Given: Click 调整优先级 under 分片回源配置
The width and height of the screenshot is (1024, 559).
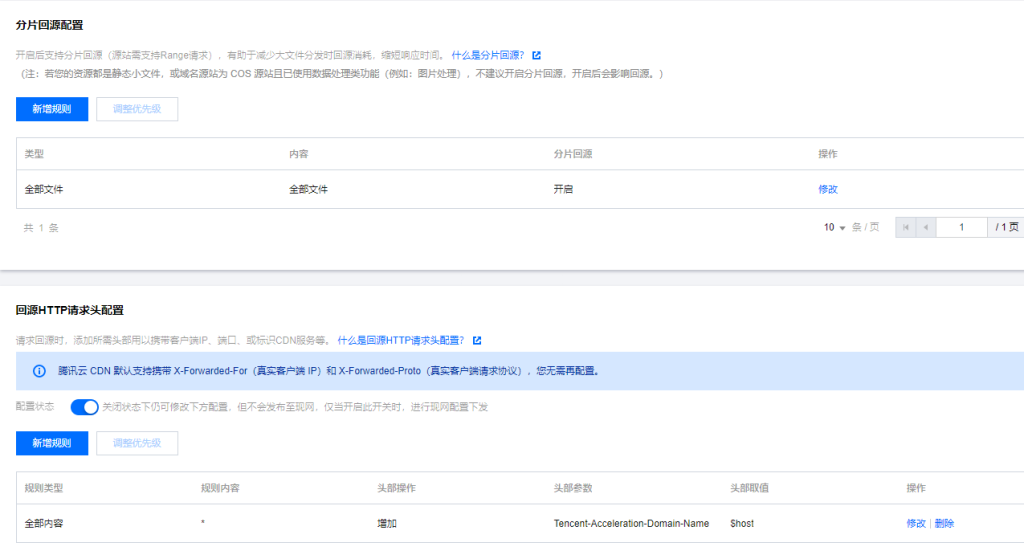Looking at the screenshot, I should (137, 109).
